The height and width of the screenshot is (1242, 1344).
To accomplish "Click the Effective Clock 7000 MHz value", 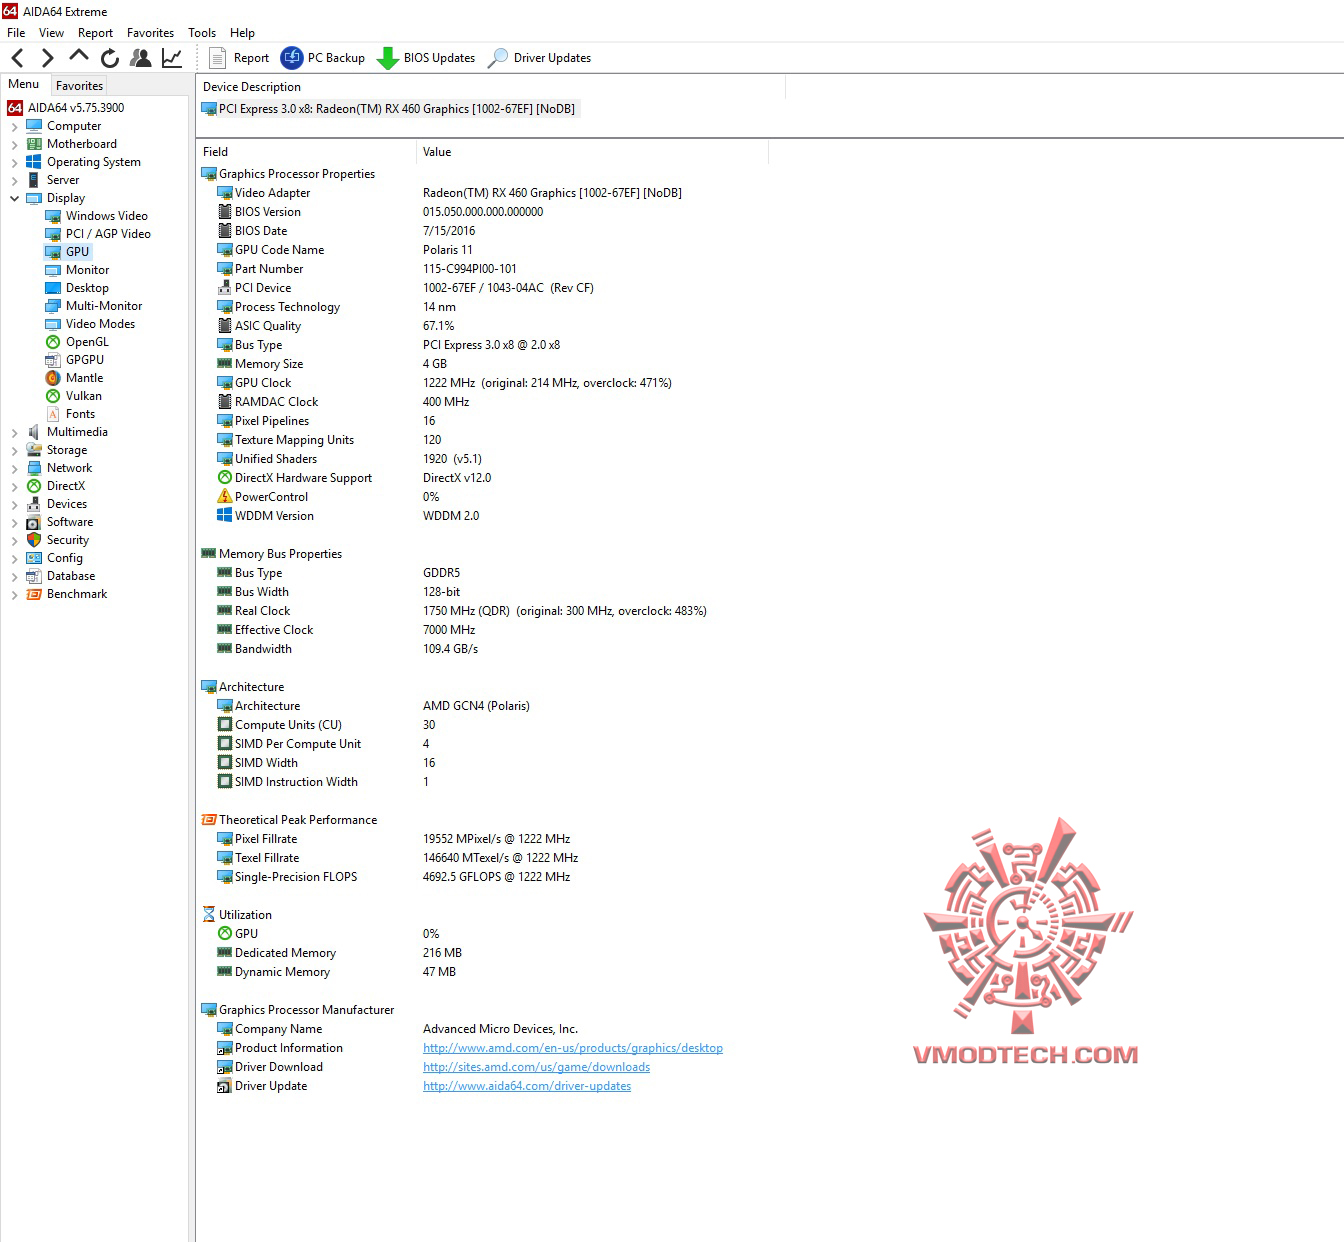I will [449, 630].
